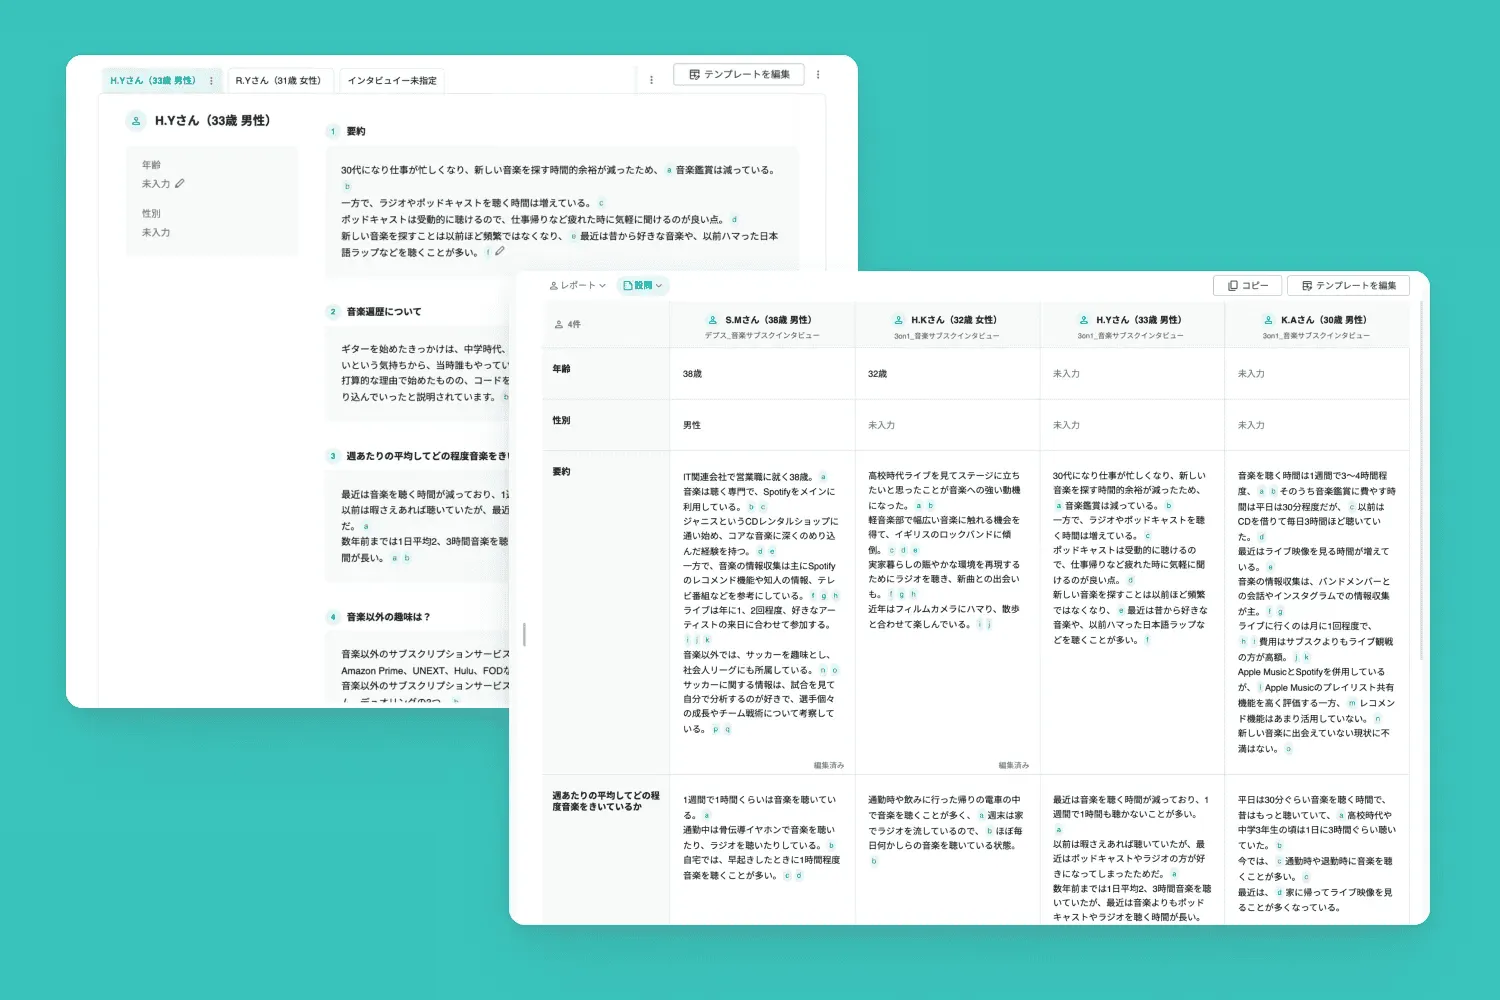Open the レポート dropdown in the front window
The image size is (1500, 1000).
coord(578,286)
